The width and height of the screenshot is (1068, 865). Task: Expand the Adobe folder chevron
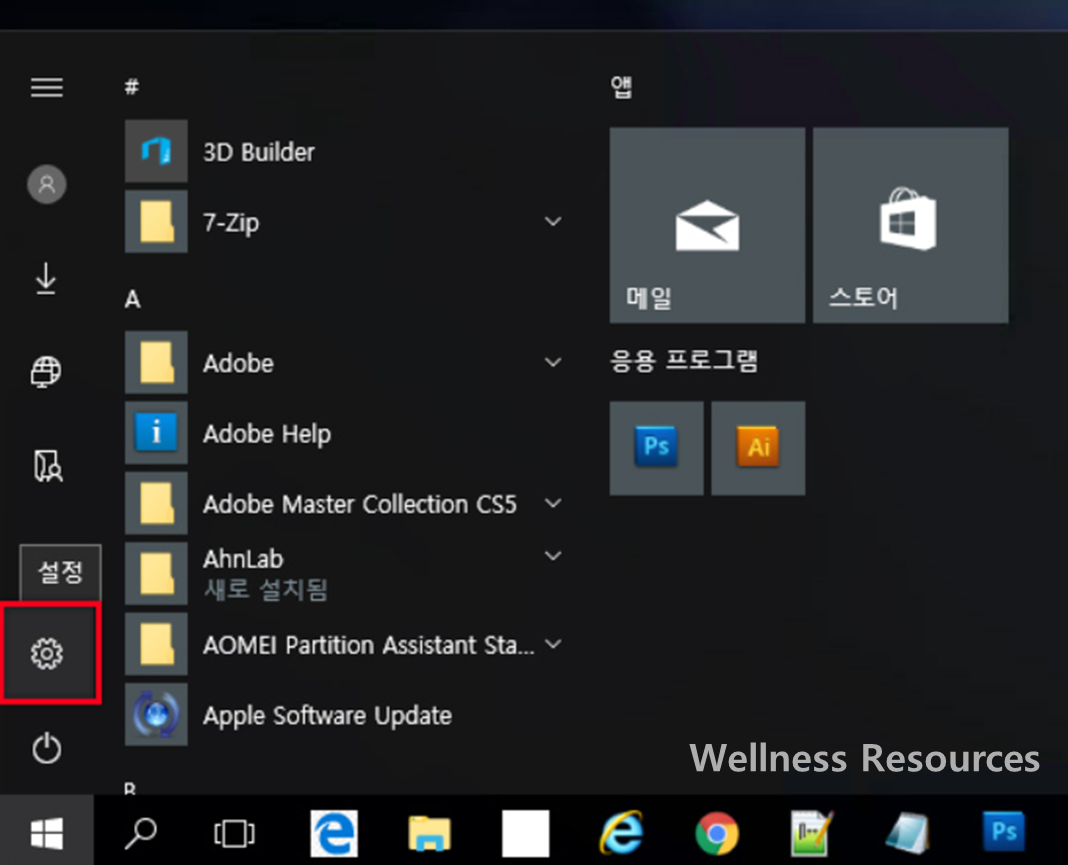[x=553, y=362]
